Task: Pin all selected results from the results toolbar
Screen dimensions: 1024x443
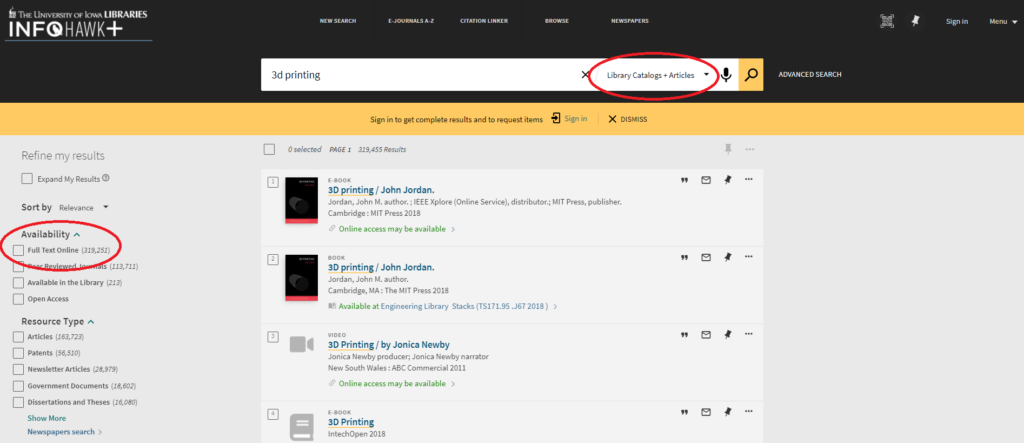Action: tap(728, 150)
